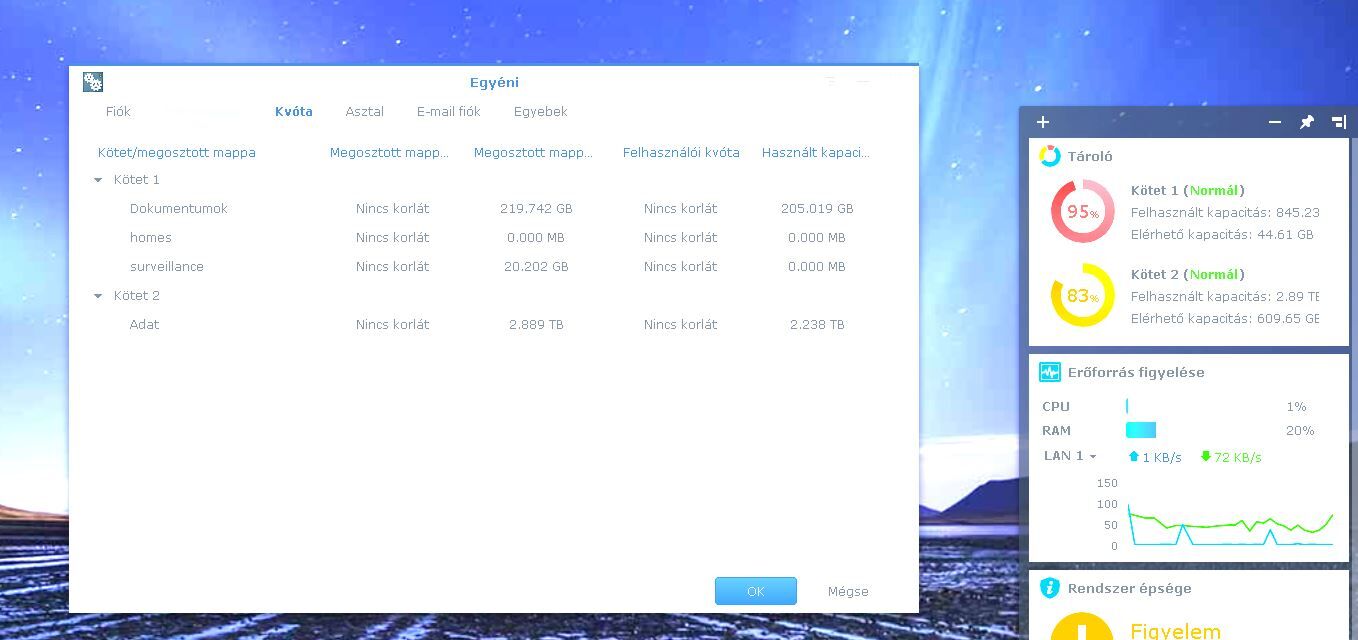Click Kötet 1 (Normál) in storage widget
The width and height of the screenshot is (1358, 640).
tap(1188, 190)
